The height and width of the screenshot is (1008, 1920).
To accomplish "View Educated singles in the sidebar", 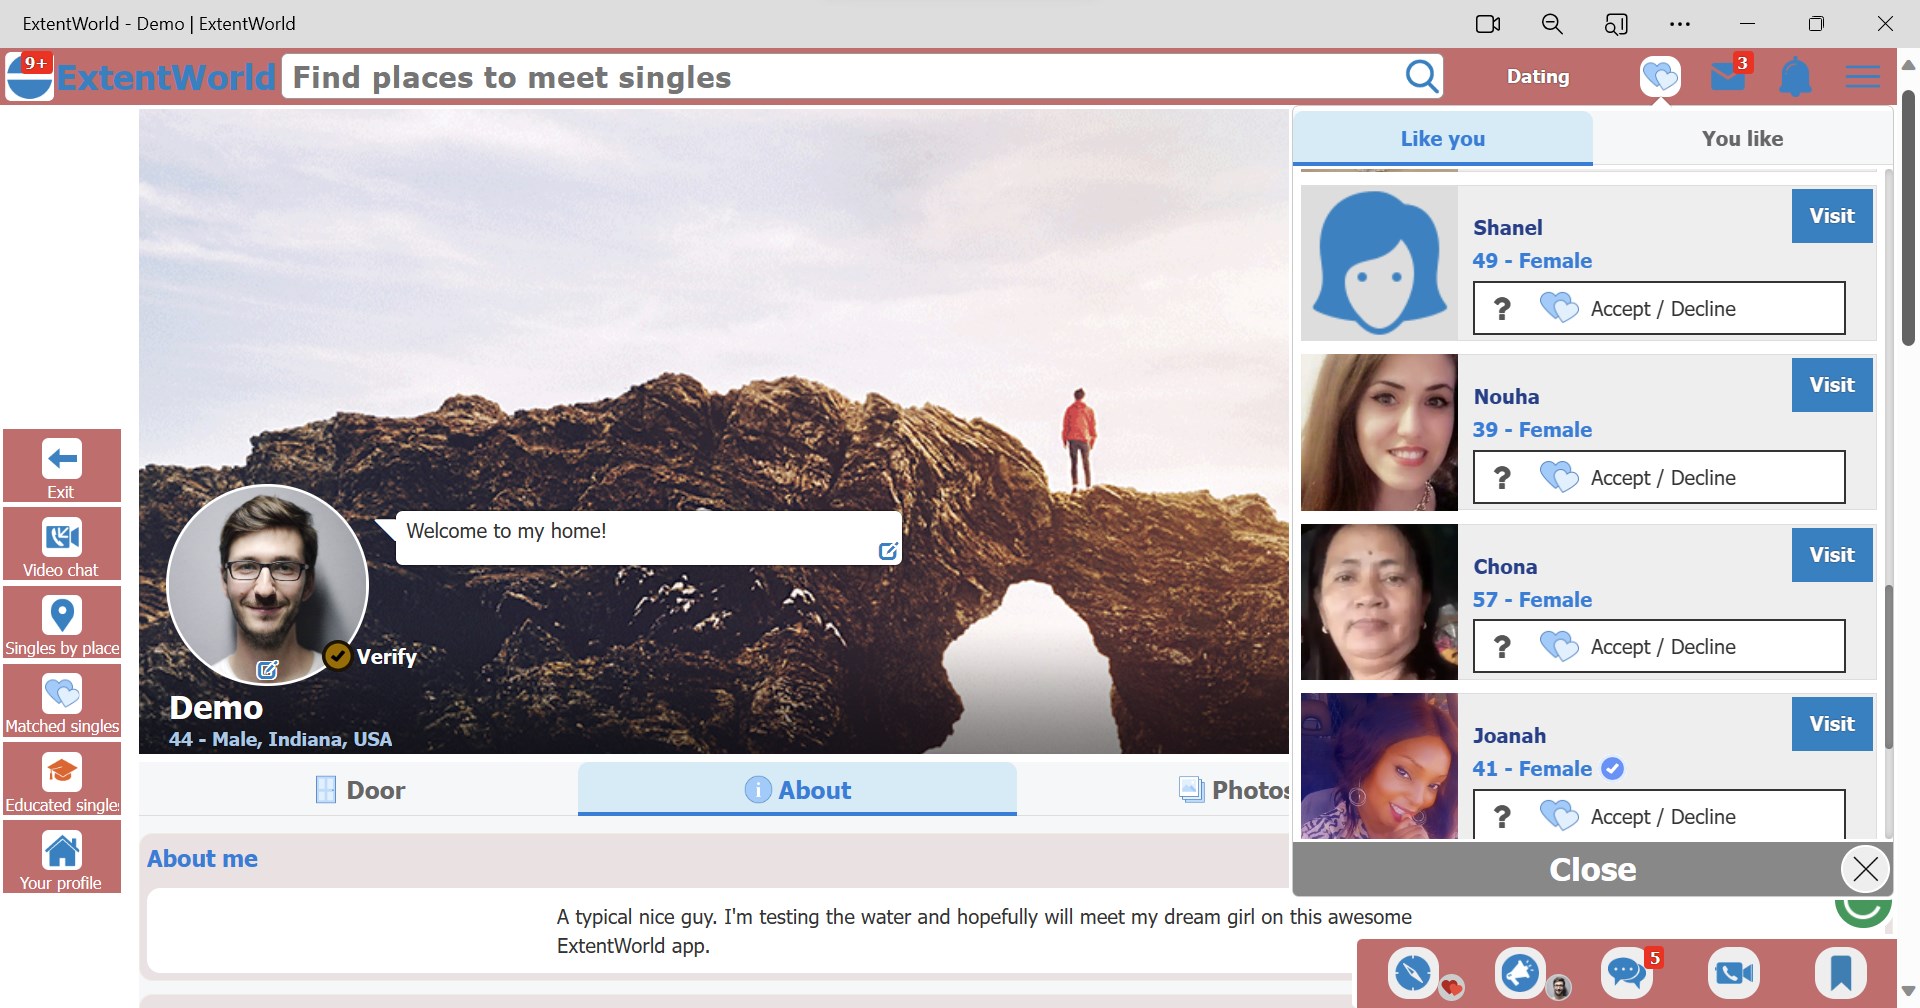I will [x=62, y=778].
